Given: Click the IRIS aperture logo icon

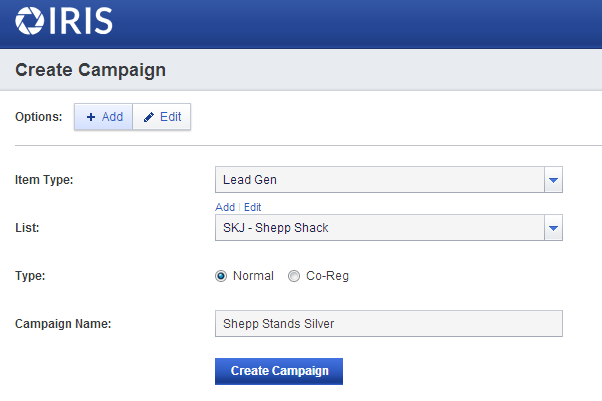Looking at the screenshot, I should point(30,21).
